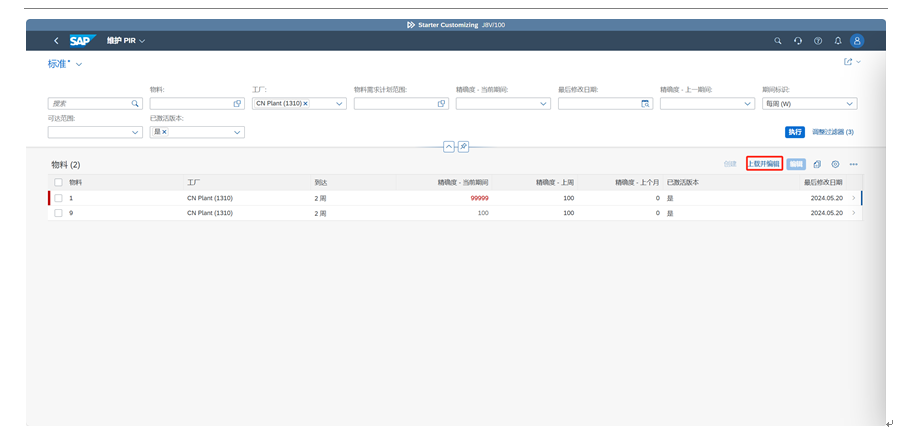Open the table overflow more menu
This screenshot has height=446, width=920.
click(853, 164)
